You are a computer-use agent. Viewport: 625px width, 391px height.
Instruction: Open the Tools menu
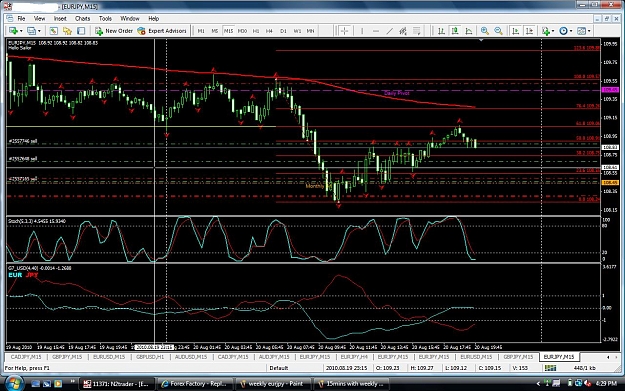105,18
